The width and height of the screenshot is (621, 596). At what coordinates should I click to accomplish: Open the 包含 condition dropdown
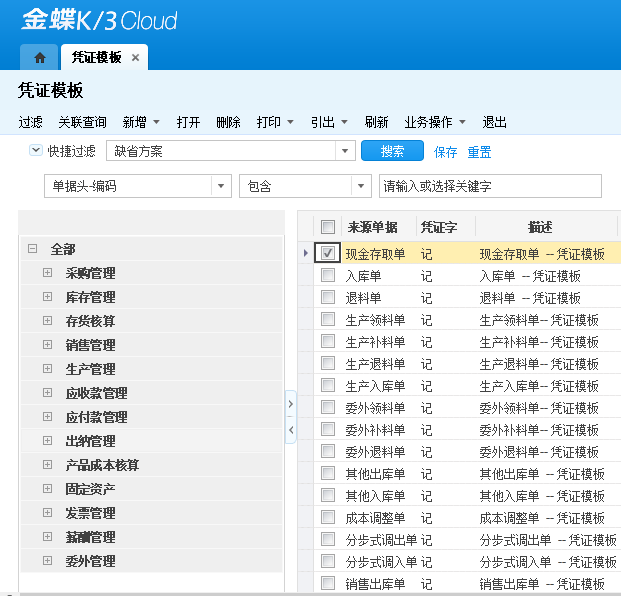click(x=361, y=186)
